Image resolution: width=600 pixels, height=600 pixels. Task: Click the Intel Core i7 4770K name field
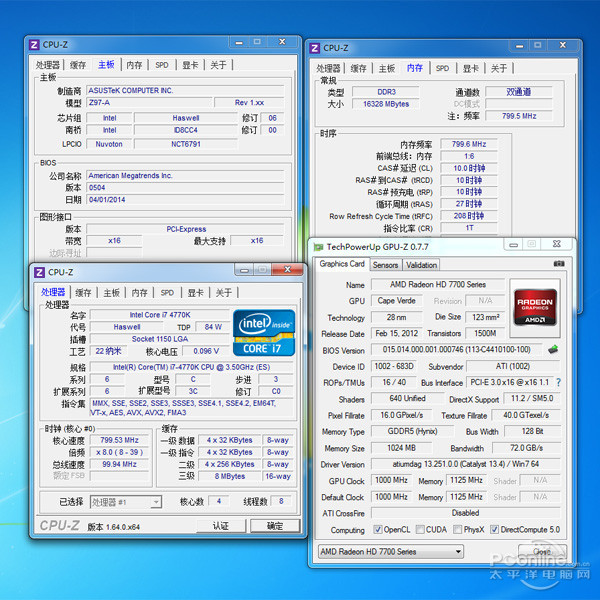(x=160, y=315)
